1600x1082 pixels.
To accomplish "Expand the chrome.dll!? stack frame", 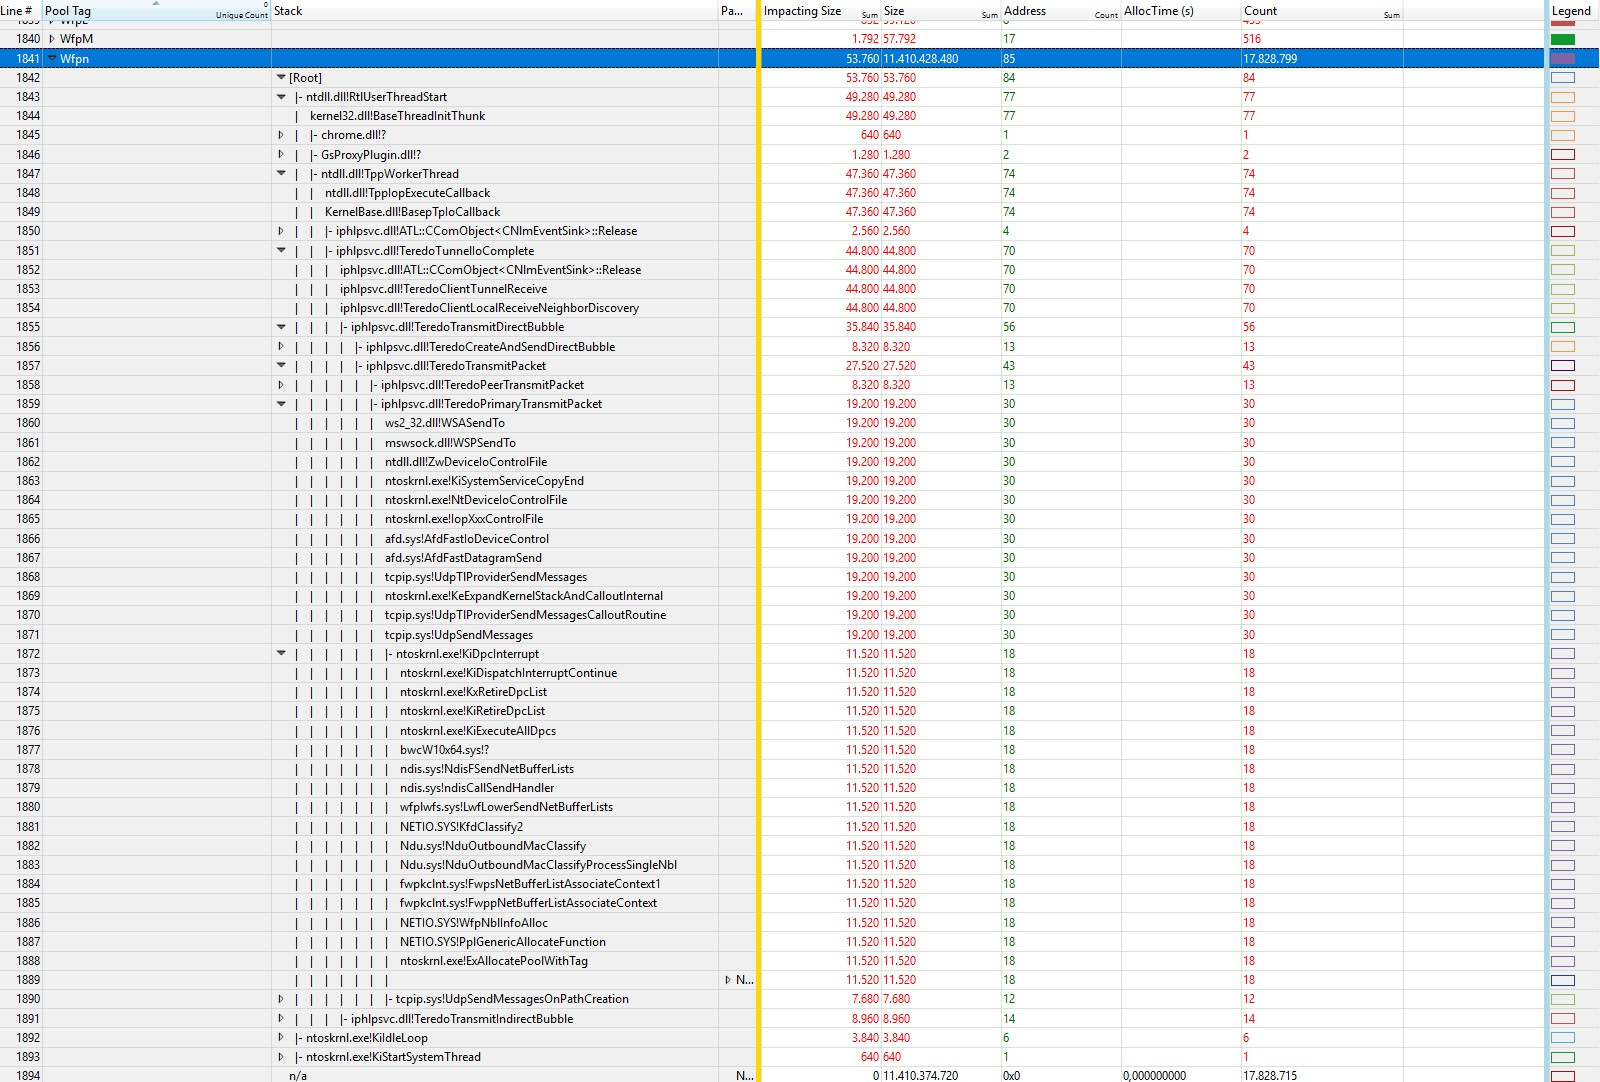I will (x=282, y=135).
